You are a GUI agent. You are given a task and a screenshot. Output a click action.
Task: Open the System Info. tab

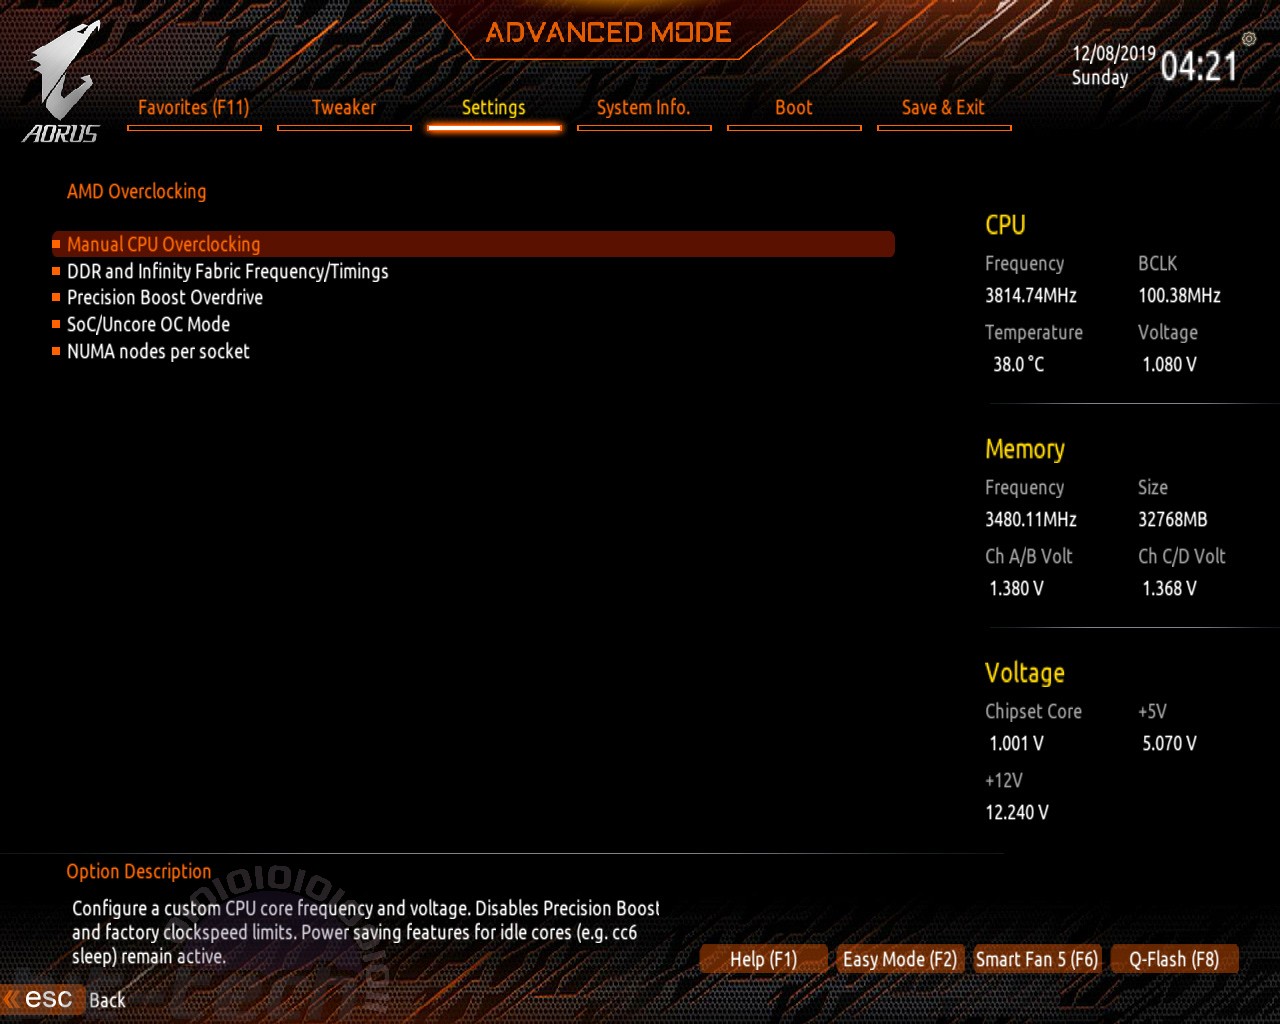644,108
